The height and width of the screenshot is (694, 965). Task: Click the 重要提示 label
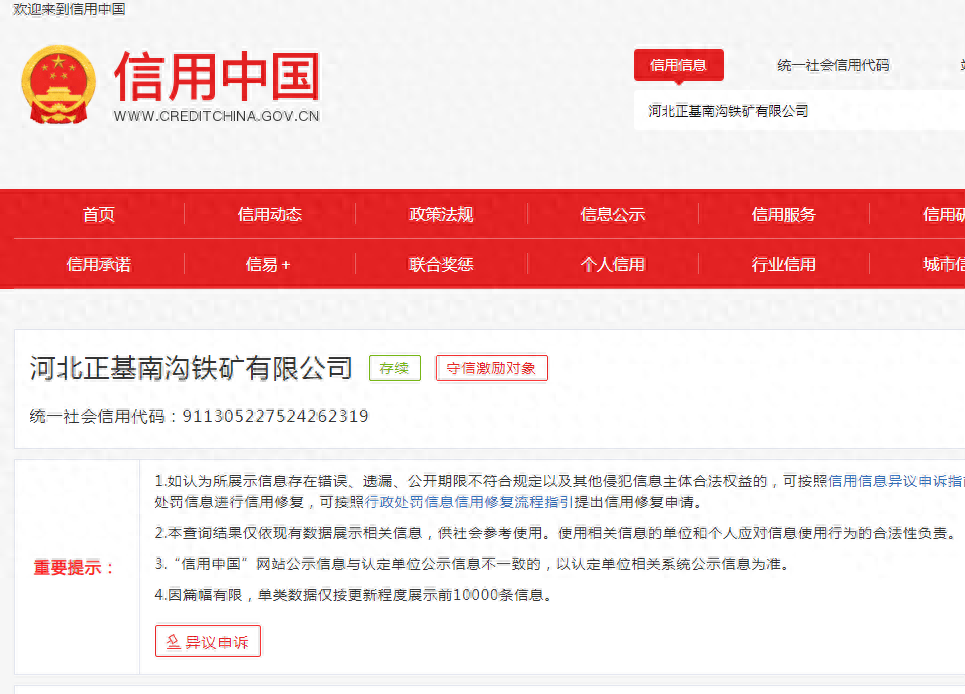(x=74, y=567)
